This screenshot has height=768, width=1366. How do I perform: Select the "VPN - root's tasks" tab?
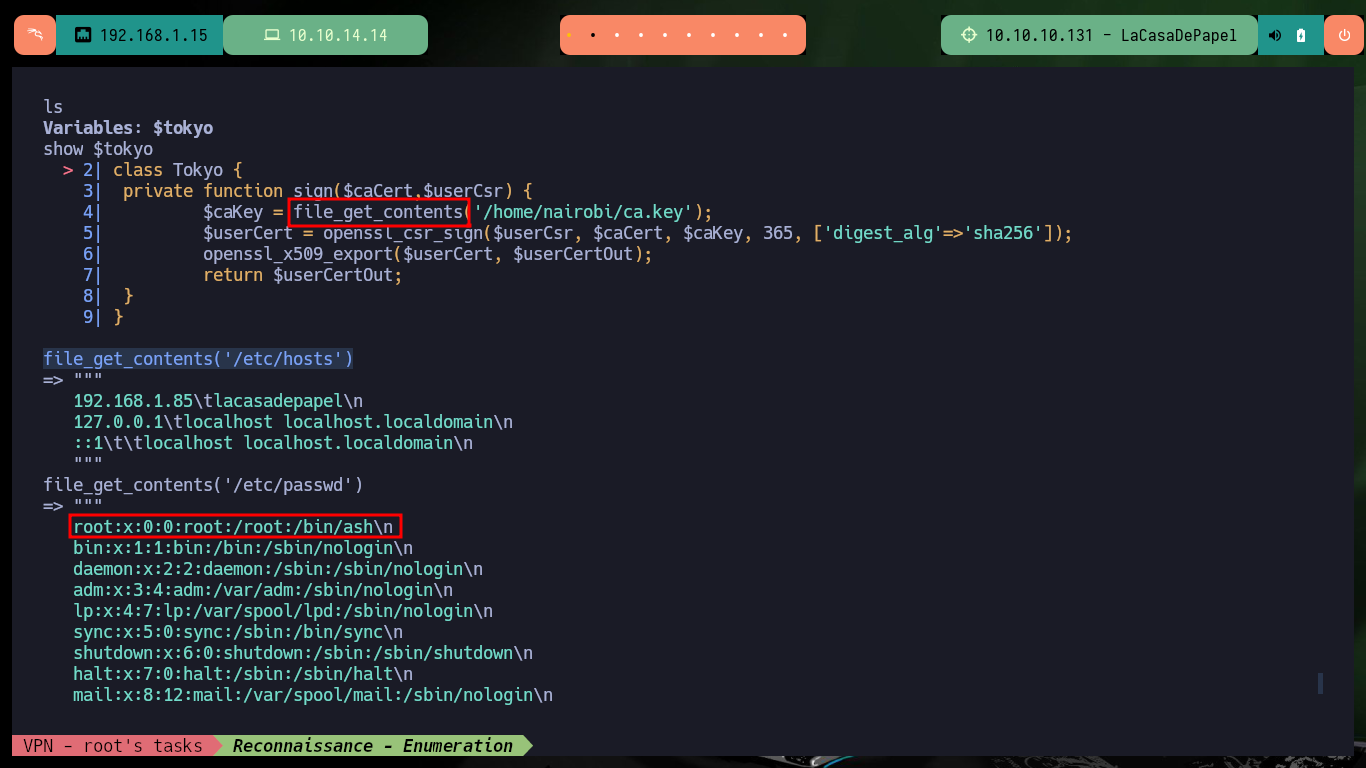(112, 746)
